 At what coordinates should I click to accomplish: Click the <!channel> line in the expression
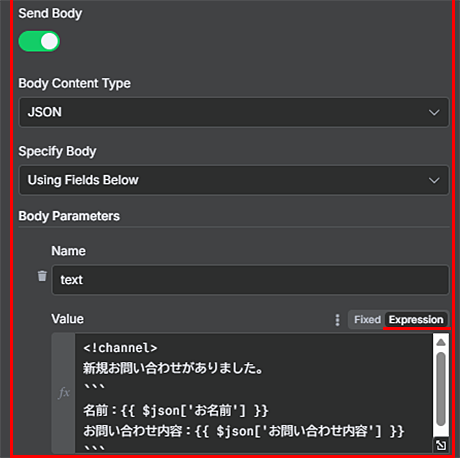point(120,348)
